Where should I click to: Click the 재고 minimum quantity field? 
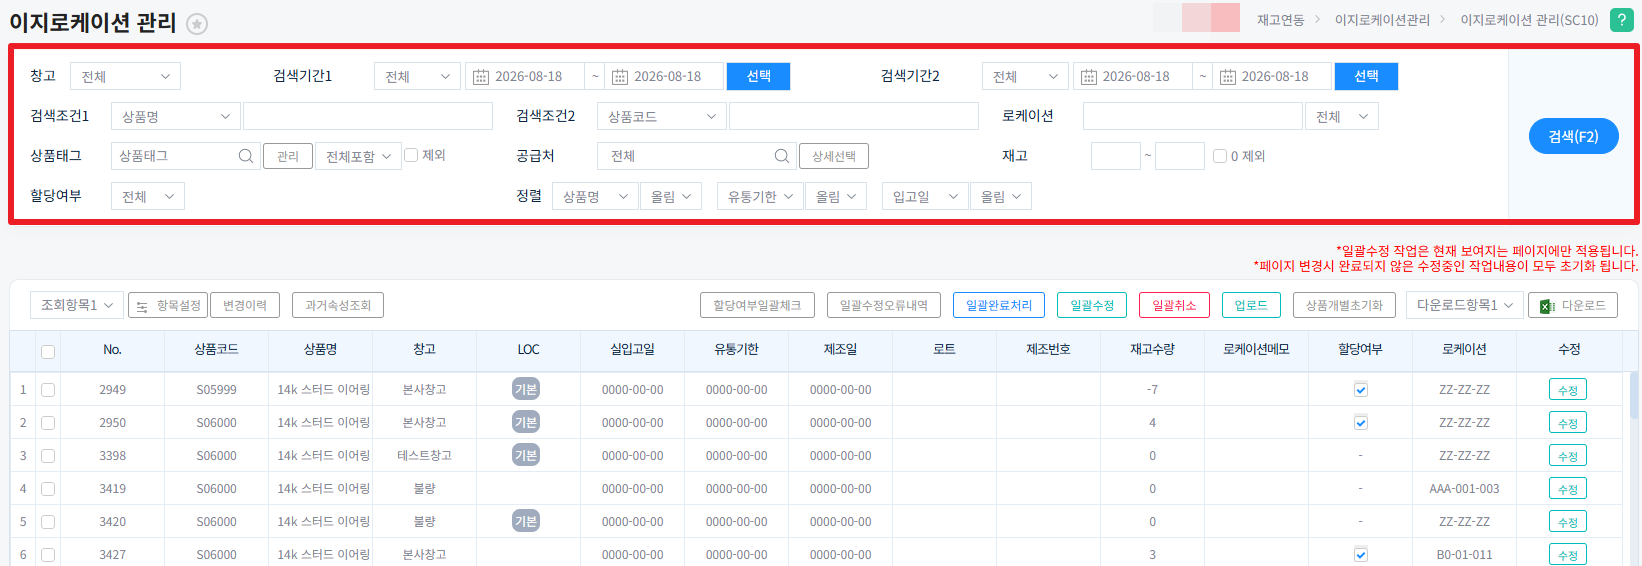pyautogui.click(x=1116, y=156)
